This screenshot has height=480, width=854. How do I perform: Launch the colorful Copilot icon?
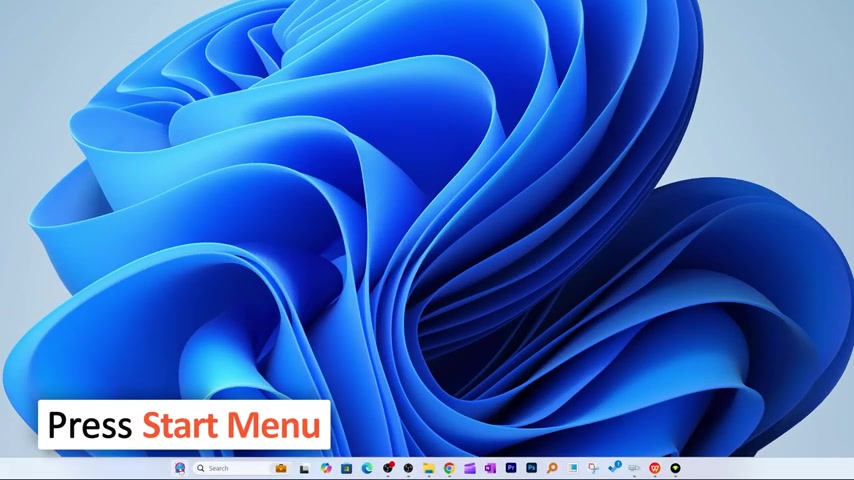click(x=326, y=468)
